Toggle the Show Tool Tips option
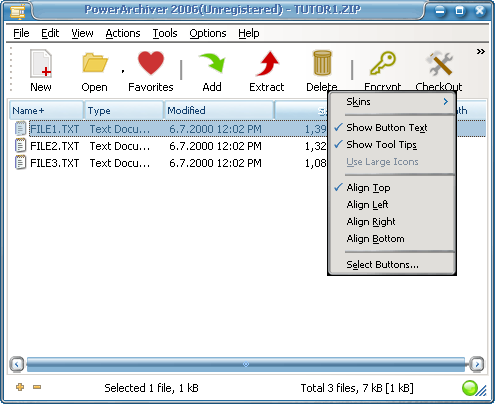495x404 pixels. [x=392, y=145]
